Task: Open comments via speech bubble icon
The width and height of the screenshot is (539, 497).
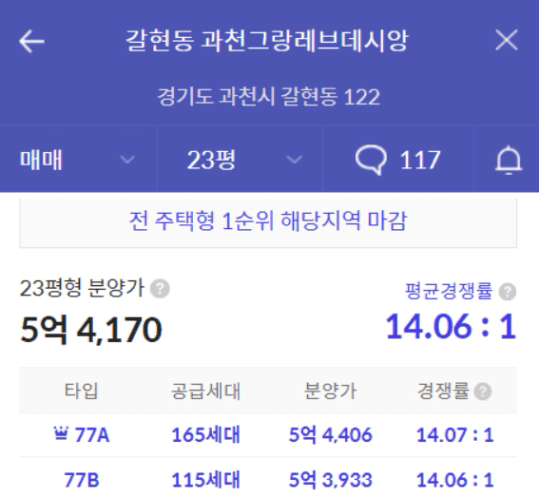Action: tap(371, 160)
